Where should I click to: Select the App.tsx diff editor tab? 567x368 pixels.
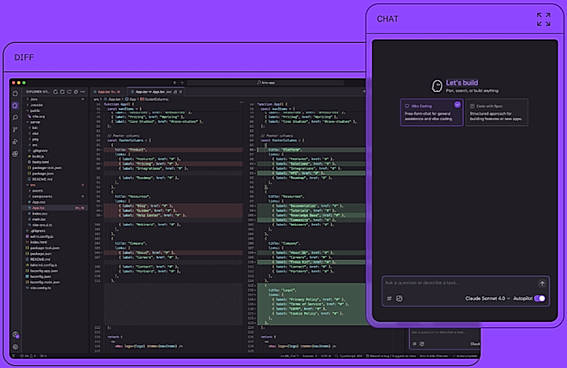[155, 92]
